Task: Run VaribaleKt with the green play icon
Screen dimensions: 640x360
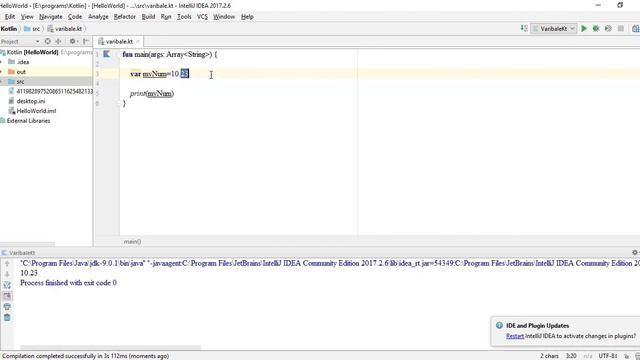Action: 584,29
